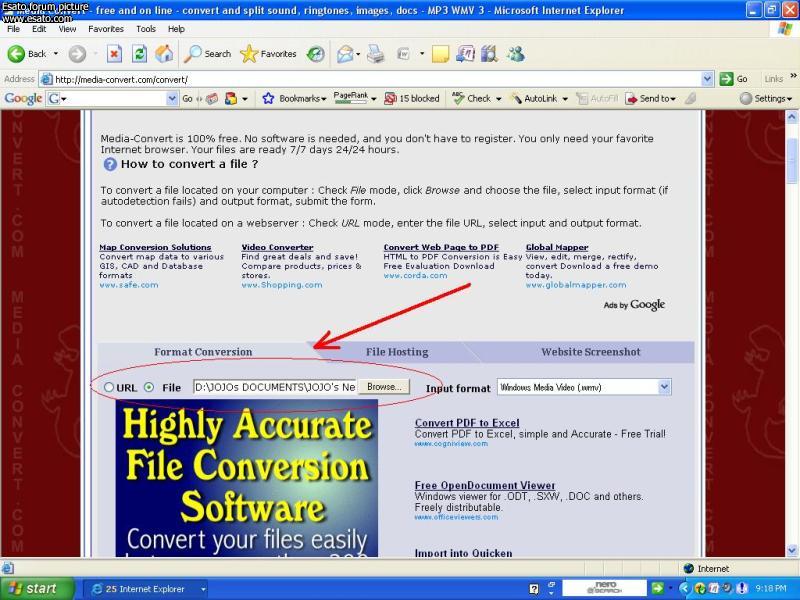Open the 25 Internet Explorer taskbar group
Image resolution: width=800 pixels, height=600 pixels.
[144, 589]
